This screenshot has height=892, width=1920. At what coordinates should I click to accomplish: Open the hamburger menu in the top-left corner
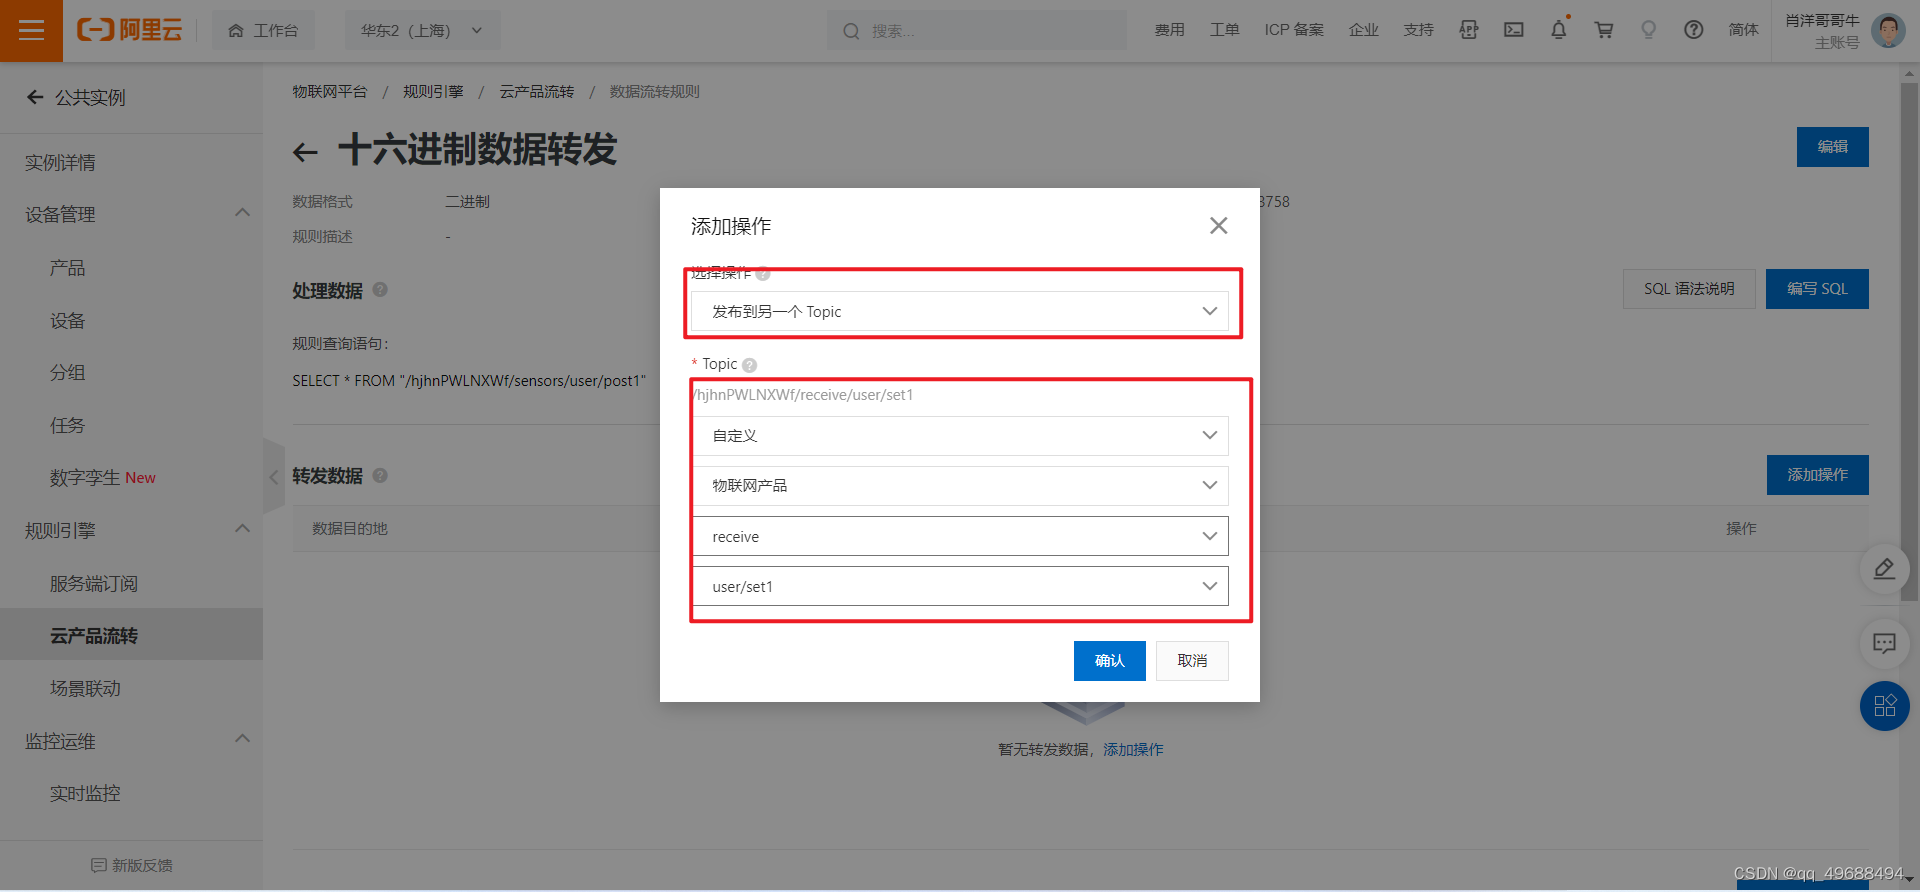31,31
